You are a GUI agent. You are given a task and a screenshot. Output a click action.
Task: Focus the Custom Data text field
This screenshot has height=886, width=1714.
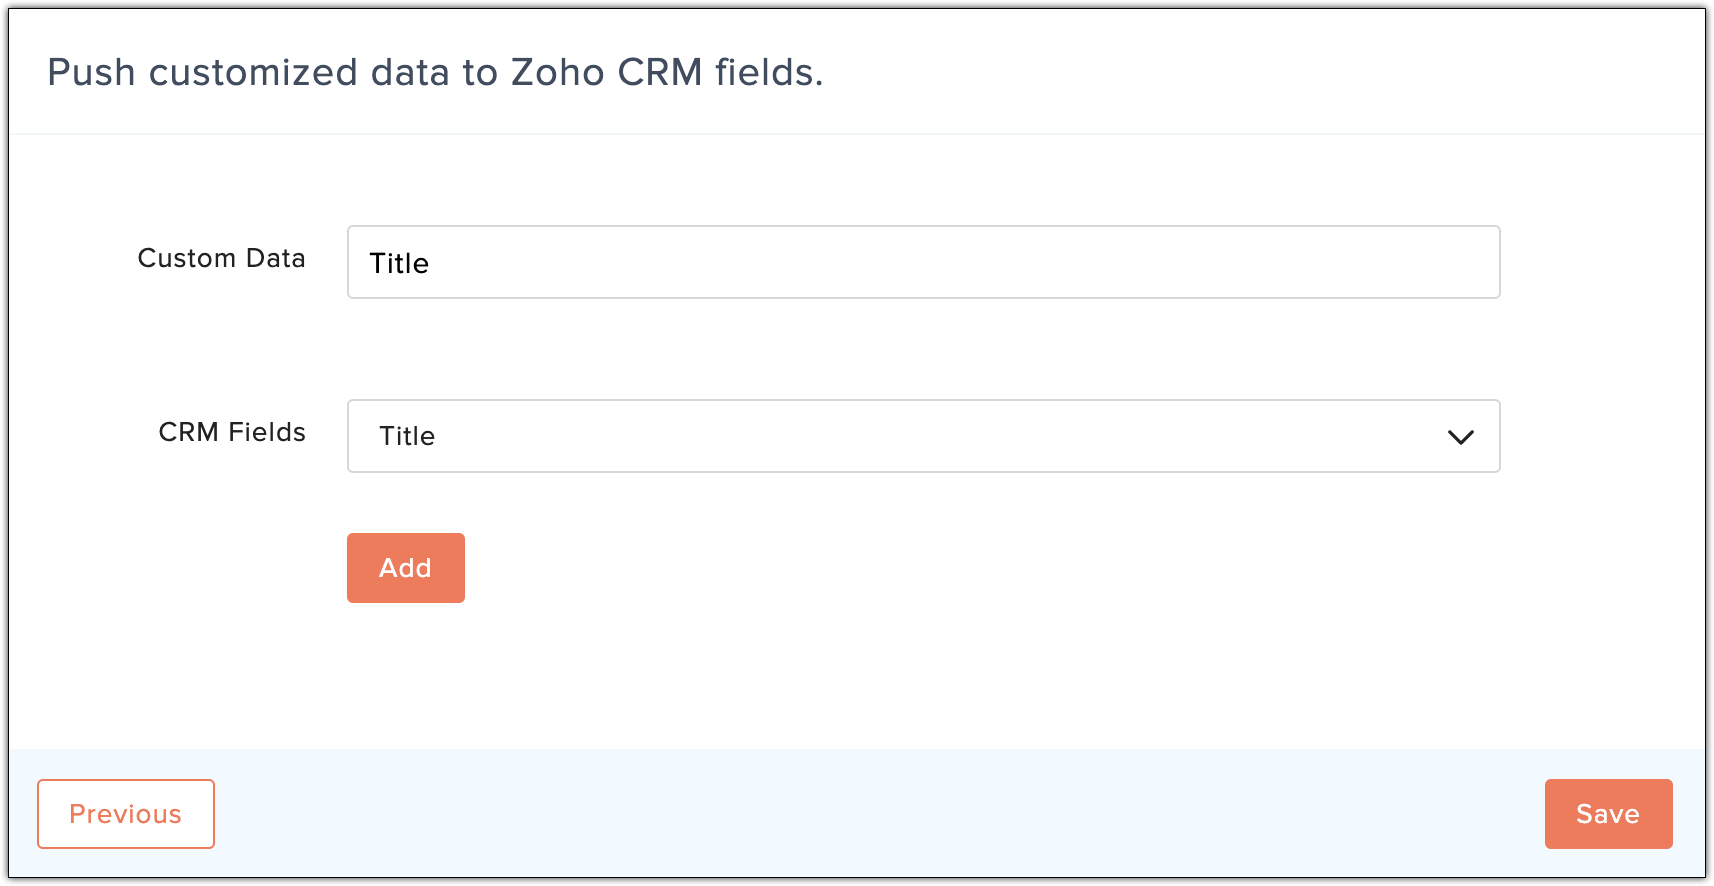923,262
